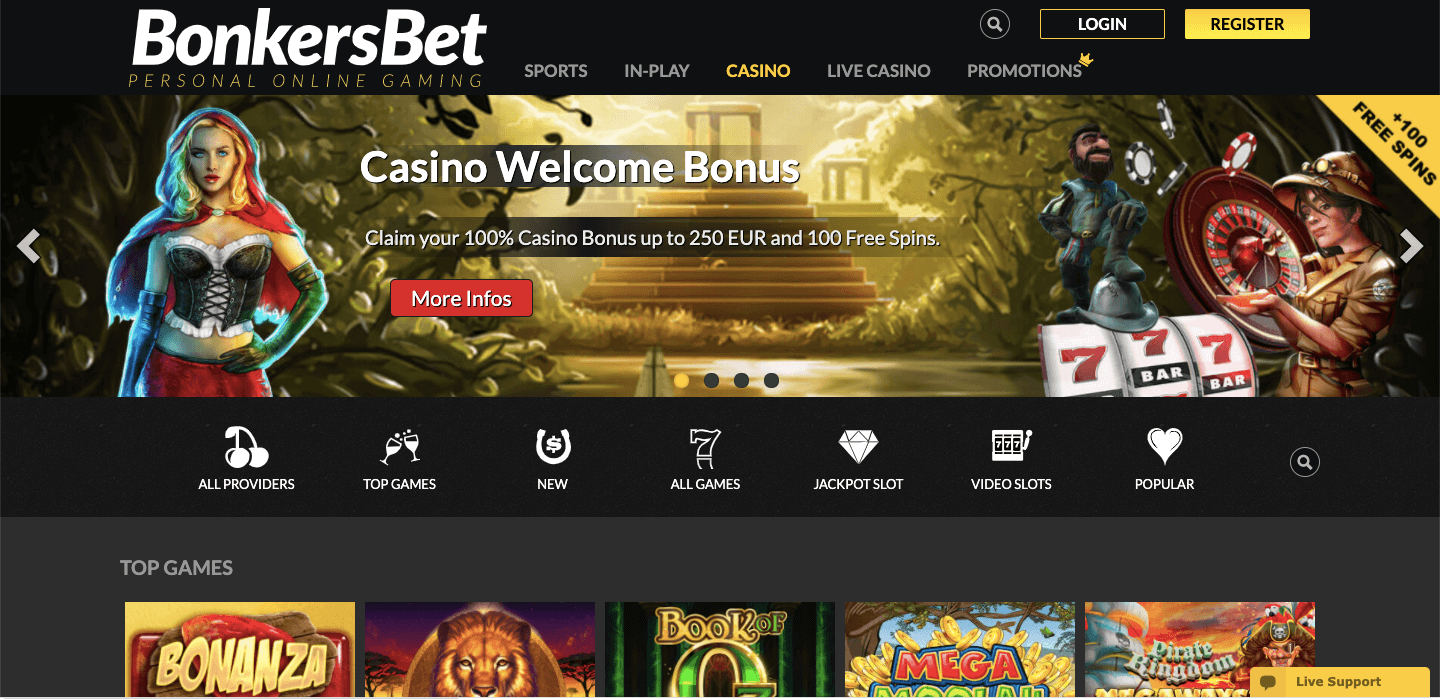Image resolution: width=1440 pixels, height=699 pixels.
Task: Open the Bonanza game thumbnail
Action: [x=240, y=650]
